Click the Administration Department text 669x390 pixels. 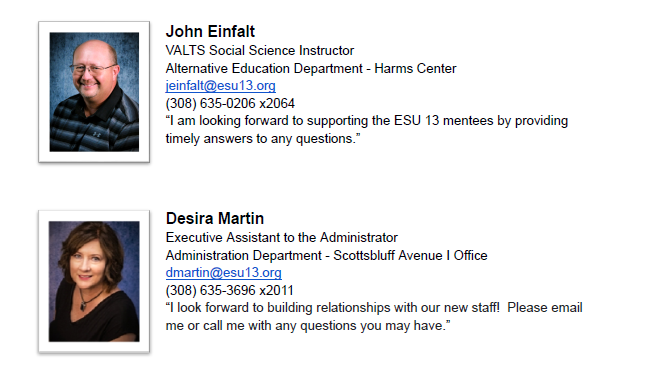(x=244, y=255)
